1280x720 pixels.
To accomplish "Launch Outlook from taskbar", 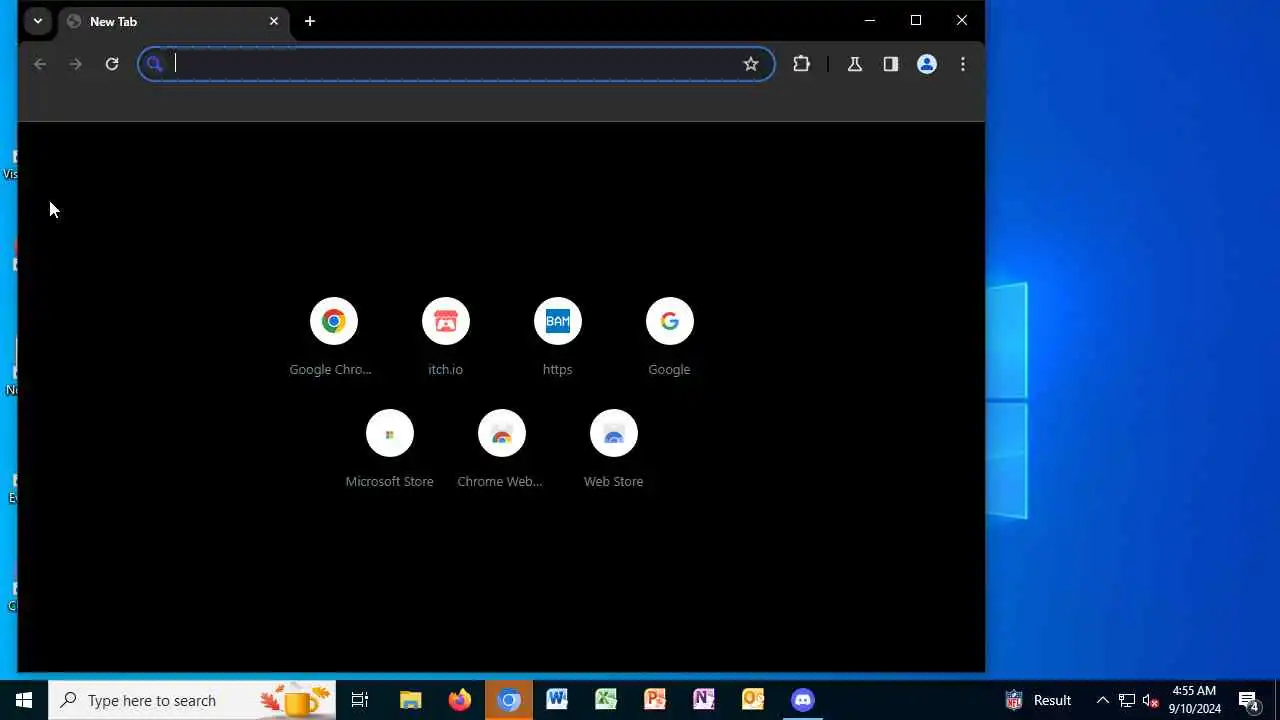I will pyautogui.click(x=753, y=700).
